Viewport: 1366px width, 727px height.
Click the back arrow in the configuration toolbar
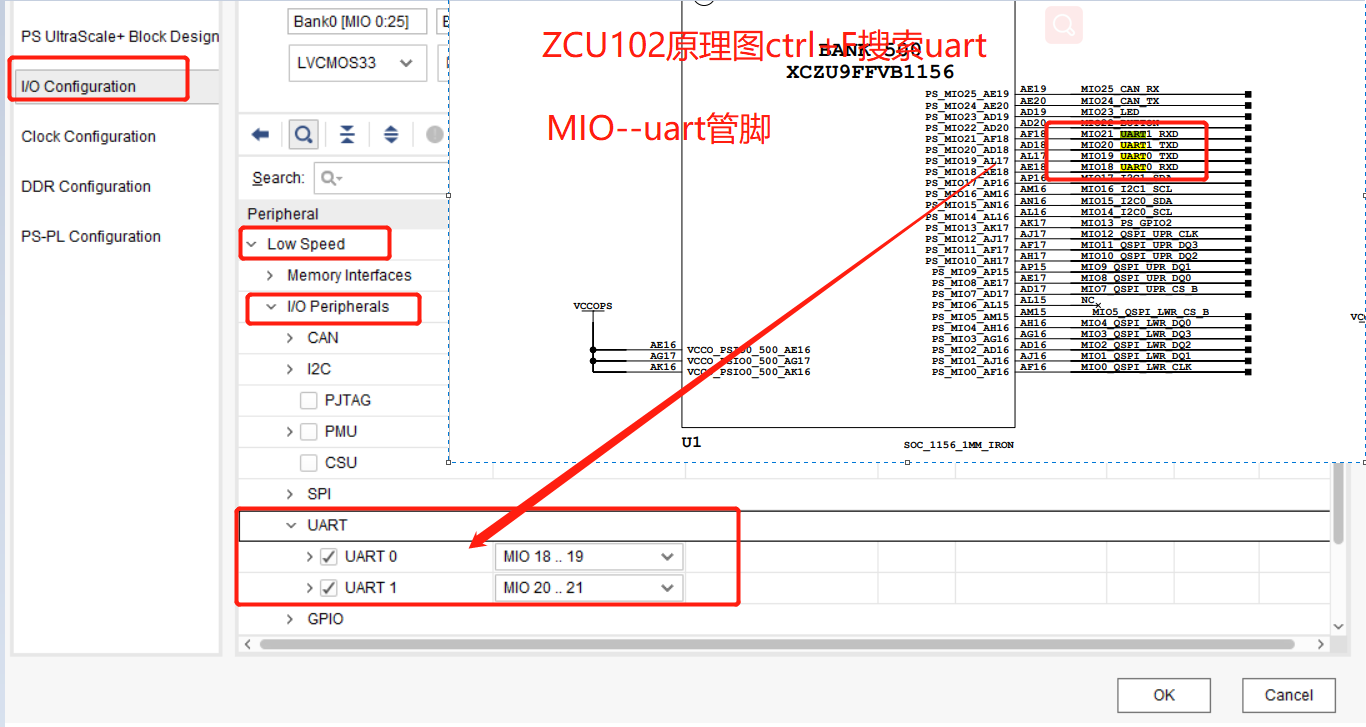tap(262, 133)
